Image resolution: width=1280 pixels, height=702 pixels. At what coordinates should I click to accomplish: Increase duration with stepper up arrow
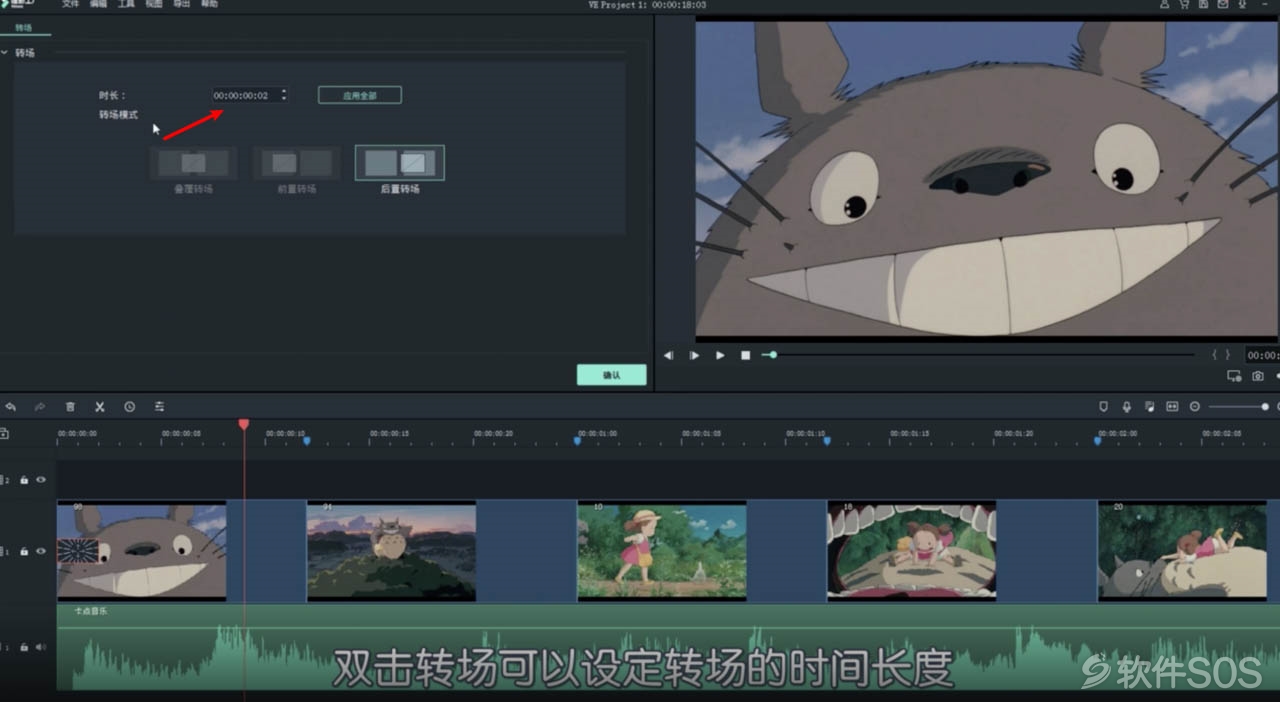coord(284,91)
